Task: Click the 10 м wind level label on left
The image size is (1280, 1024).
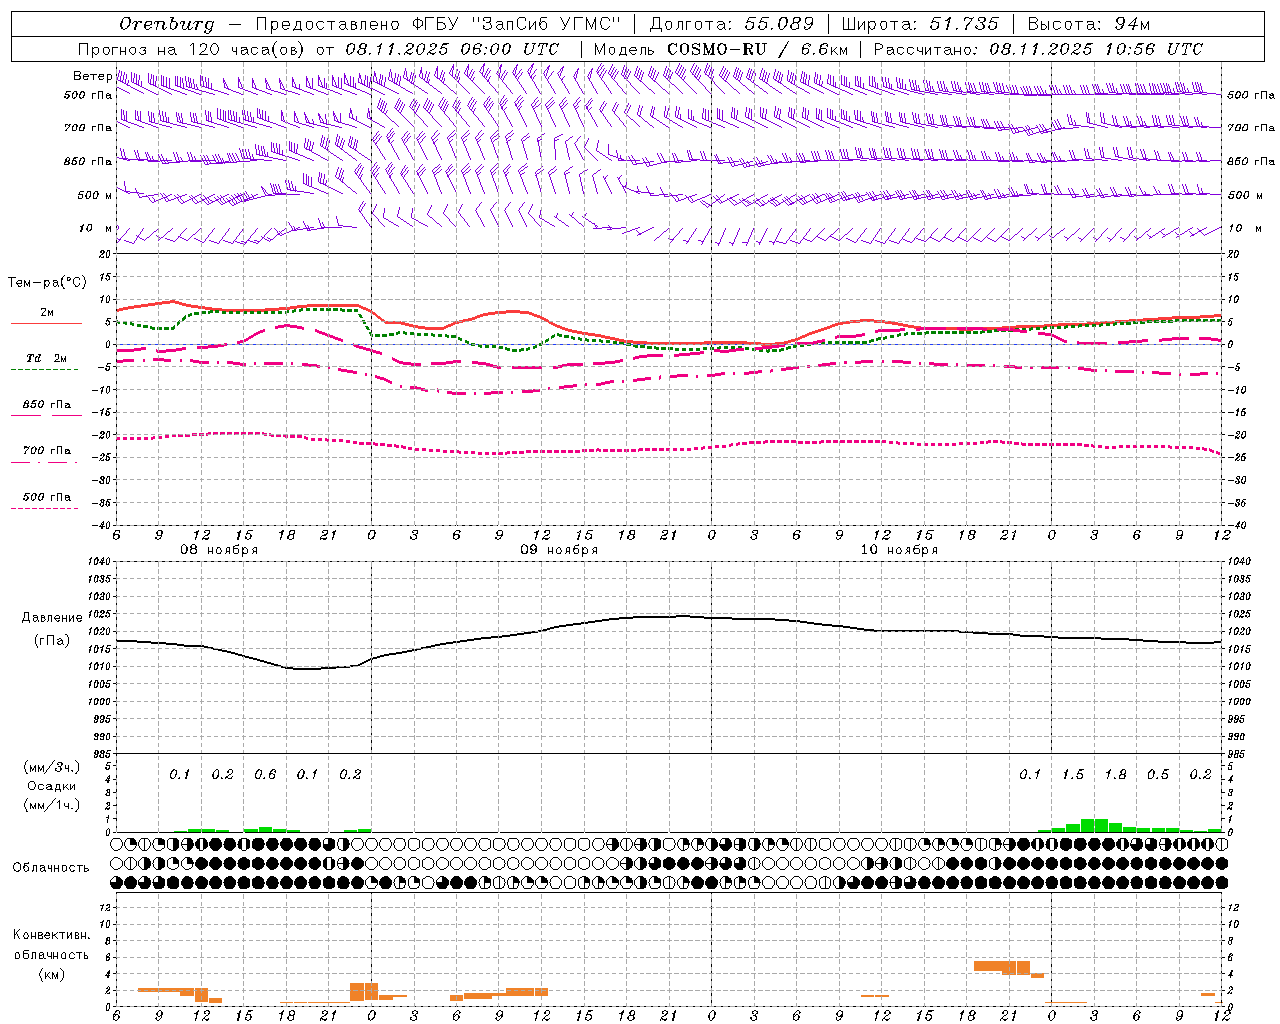Action: point(96,229)
